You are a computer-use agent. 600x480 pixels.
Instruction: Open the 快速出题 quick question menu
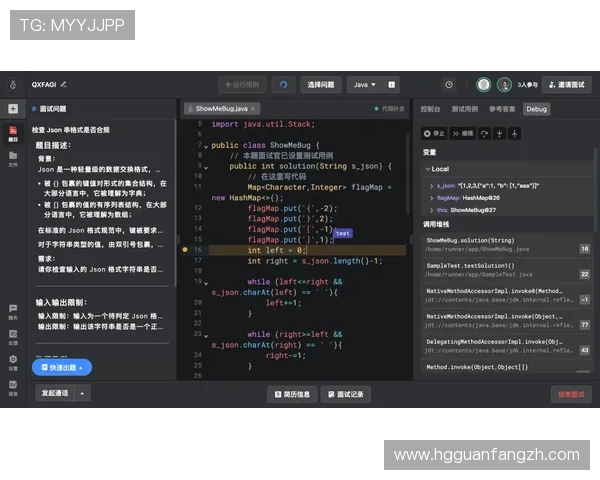pyautogui.click(x=62, y=367)
